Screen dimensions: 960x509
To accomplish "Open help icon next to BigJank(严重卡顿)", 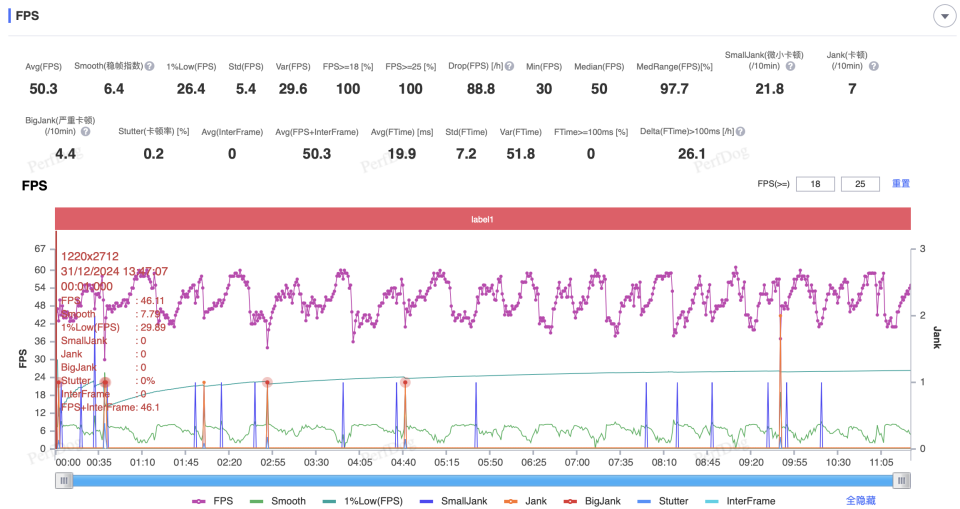I will pos(86,131).
